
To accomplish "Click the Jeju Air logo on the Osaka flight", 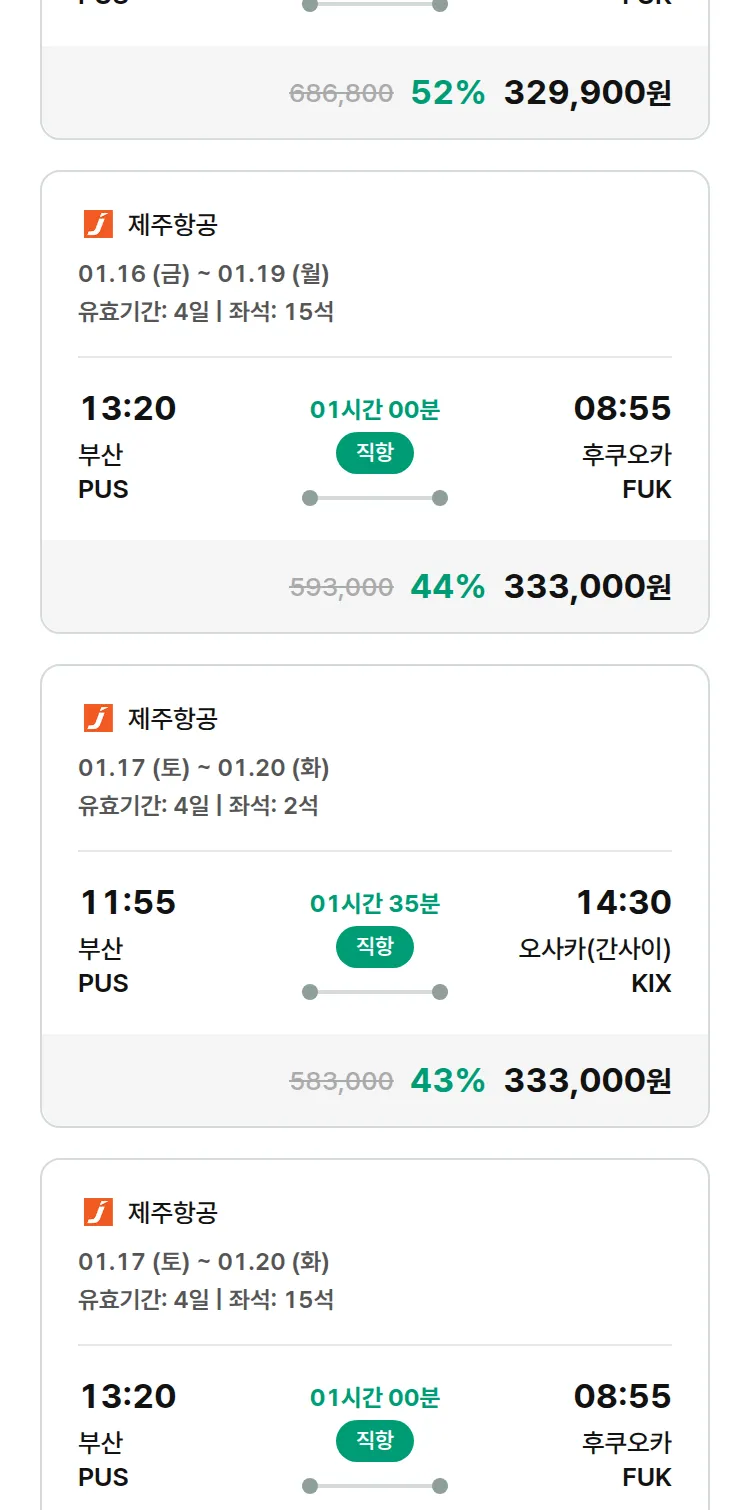I will tap(98, 718).
